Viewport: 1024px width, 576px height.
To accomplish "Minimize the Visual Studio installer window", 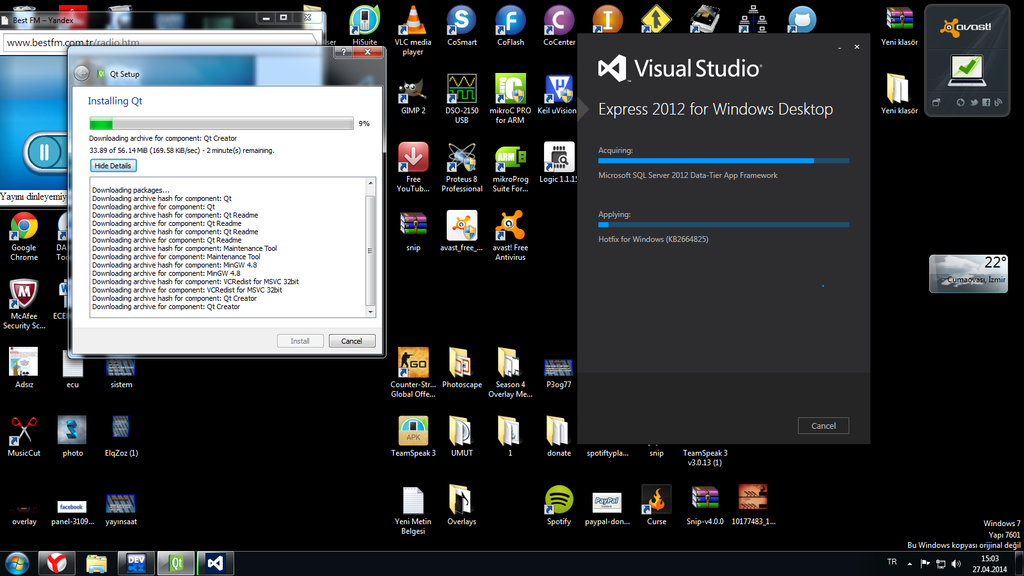I will [840, 47].
